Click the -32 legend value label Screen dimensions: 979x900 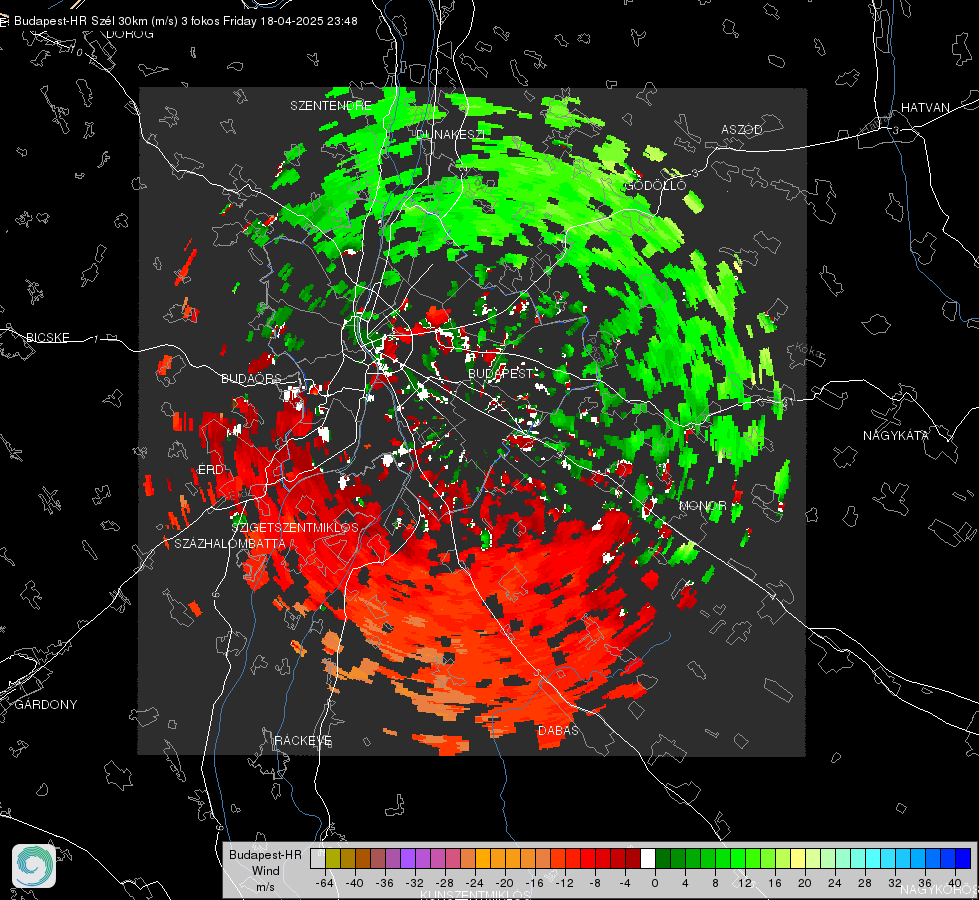pyautogui.click(x=415, y=883)
